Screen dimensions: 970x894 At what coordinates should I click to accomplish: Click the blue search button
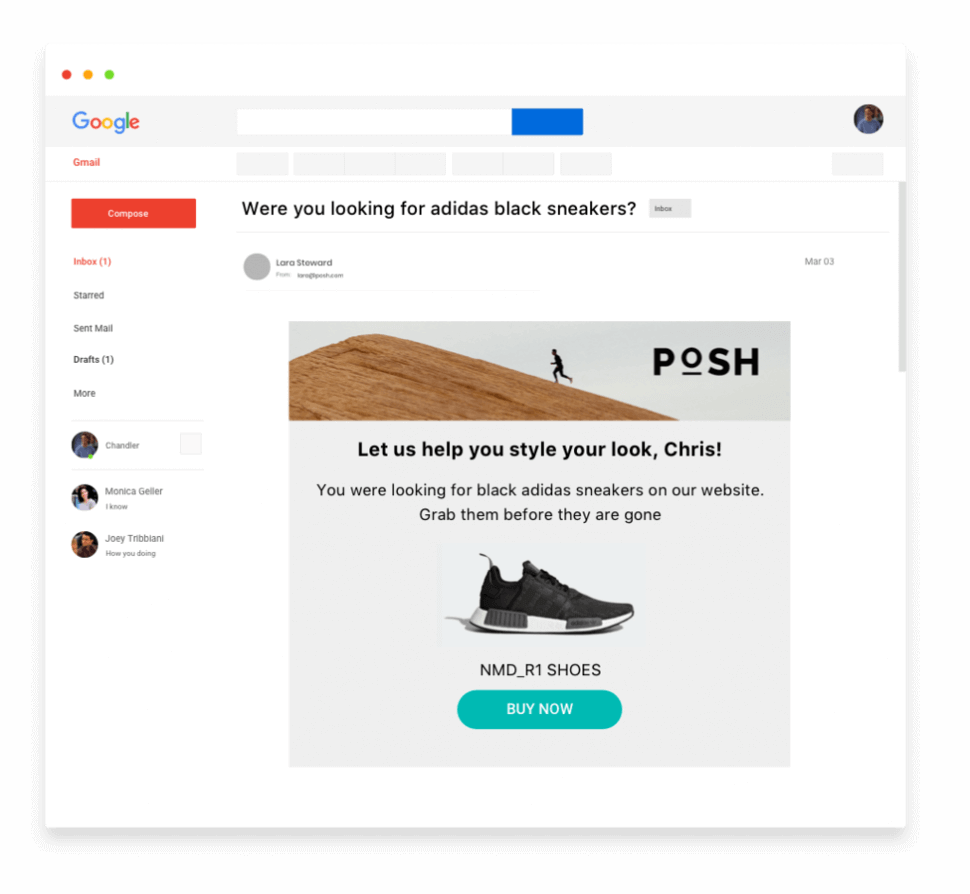pos(547,122)
